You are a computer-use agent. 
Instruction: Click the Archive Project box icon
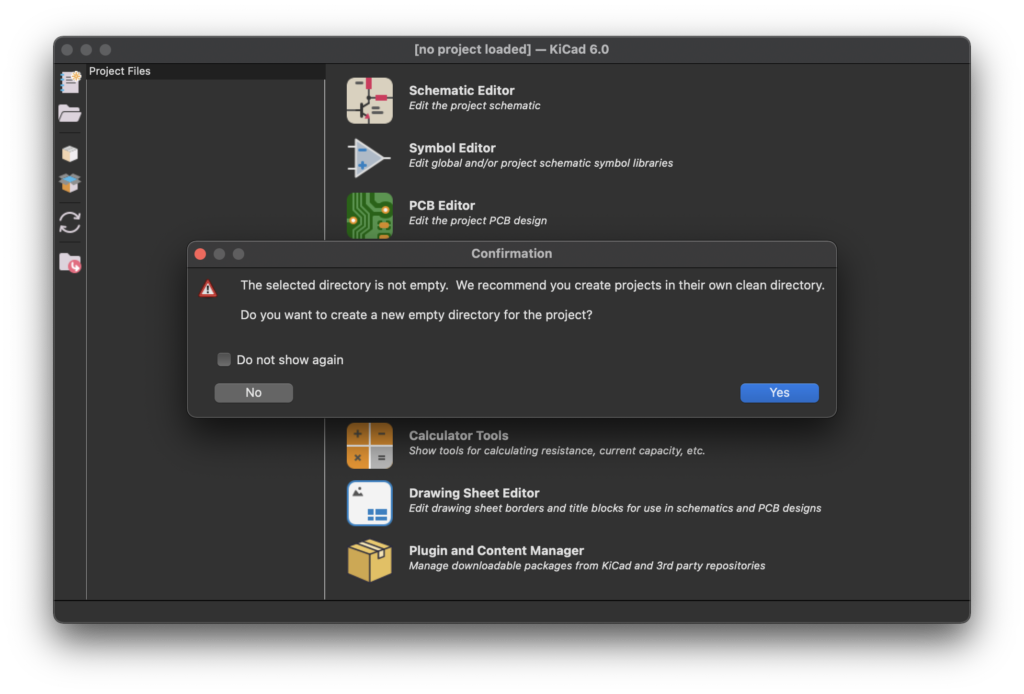coord(70,153)
